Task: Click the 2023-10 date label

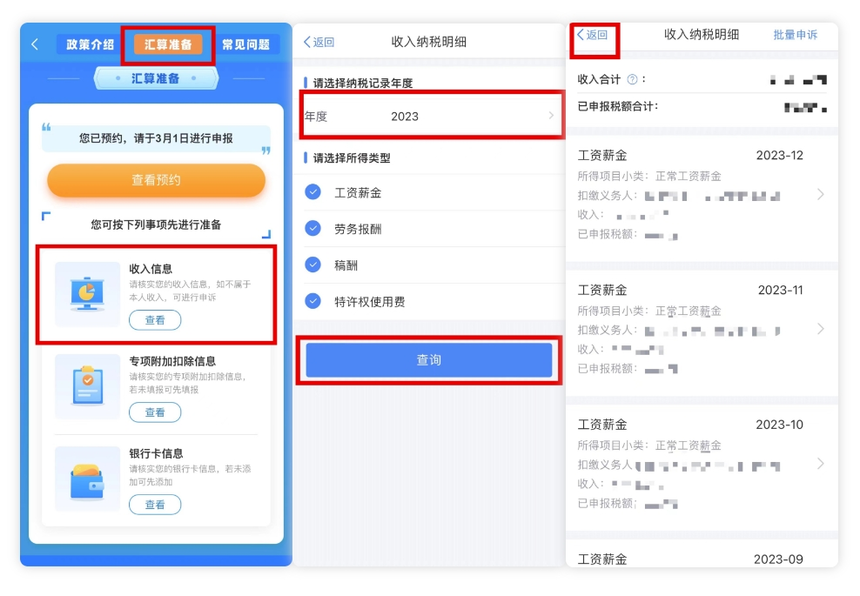Action: (779, 424)
